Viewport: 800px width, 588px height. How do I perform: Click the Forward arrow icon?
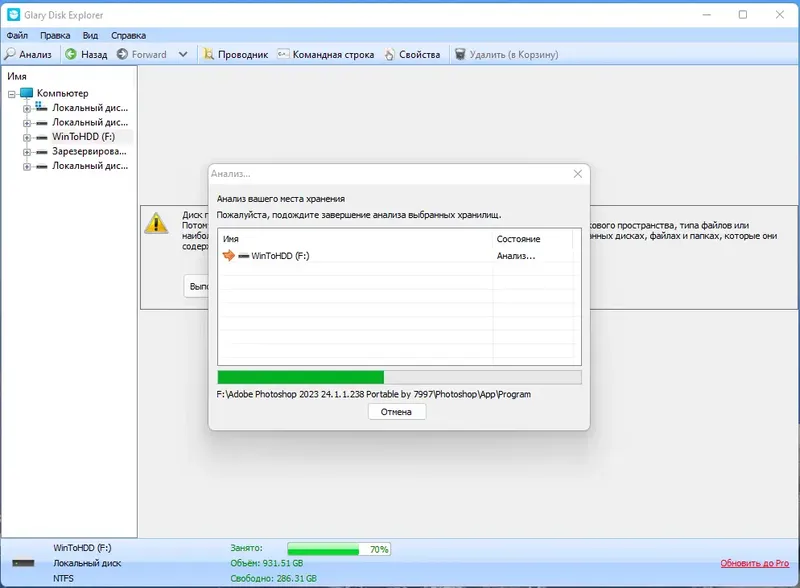point(122,54)
